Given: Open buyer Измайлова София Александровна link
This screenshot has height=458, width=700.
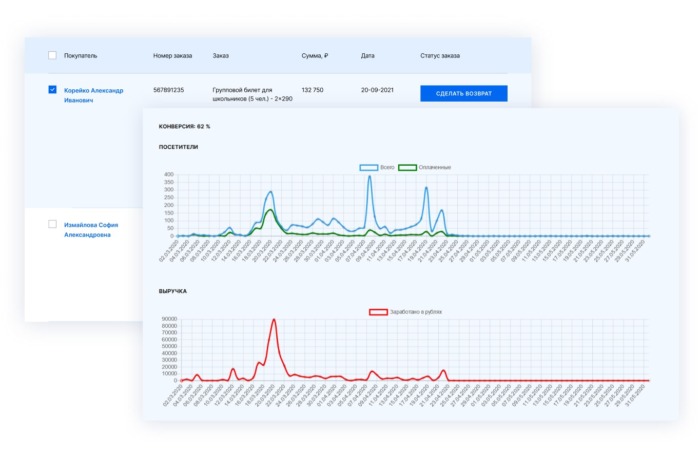Looking at the screenshot, I should [x=92, y=230].
